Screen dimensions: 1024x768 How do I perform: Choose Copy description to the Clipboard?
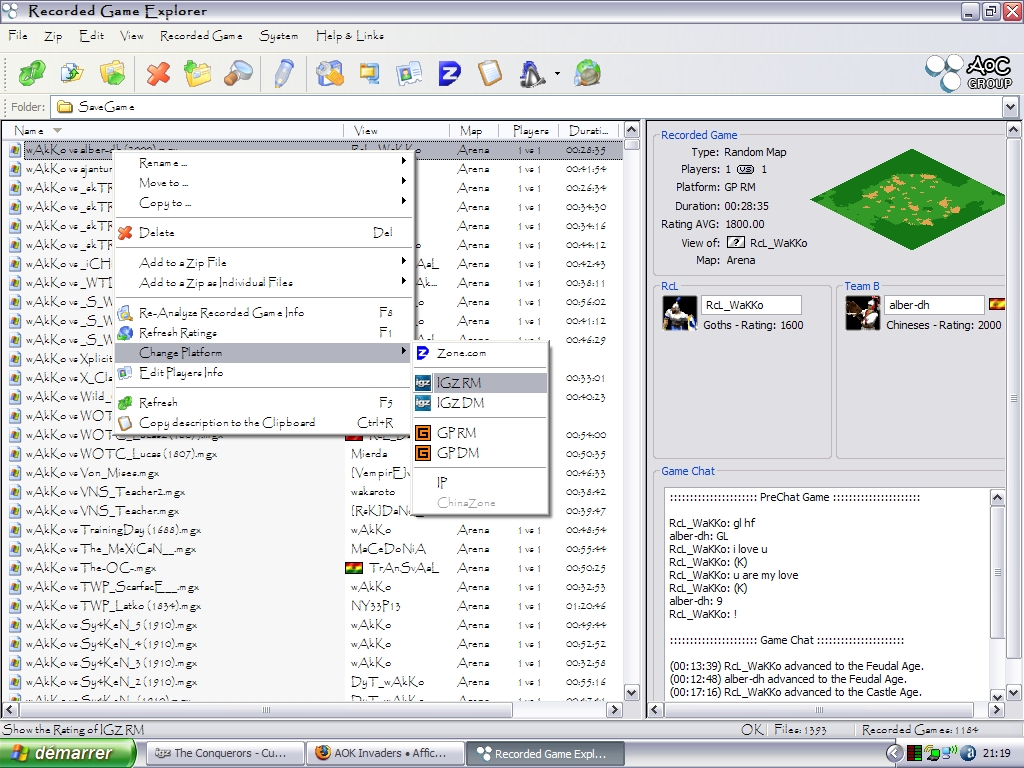click(264, 423)
